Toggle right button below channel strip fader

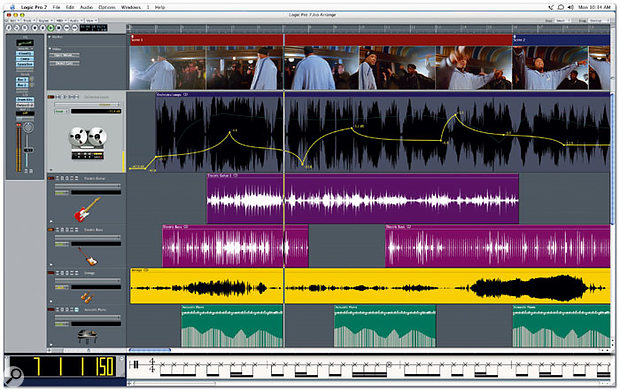click(x=31, y=171)
